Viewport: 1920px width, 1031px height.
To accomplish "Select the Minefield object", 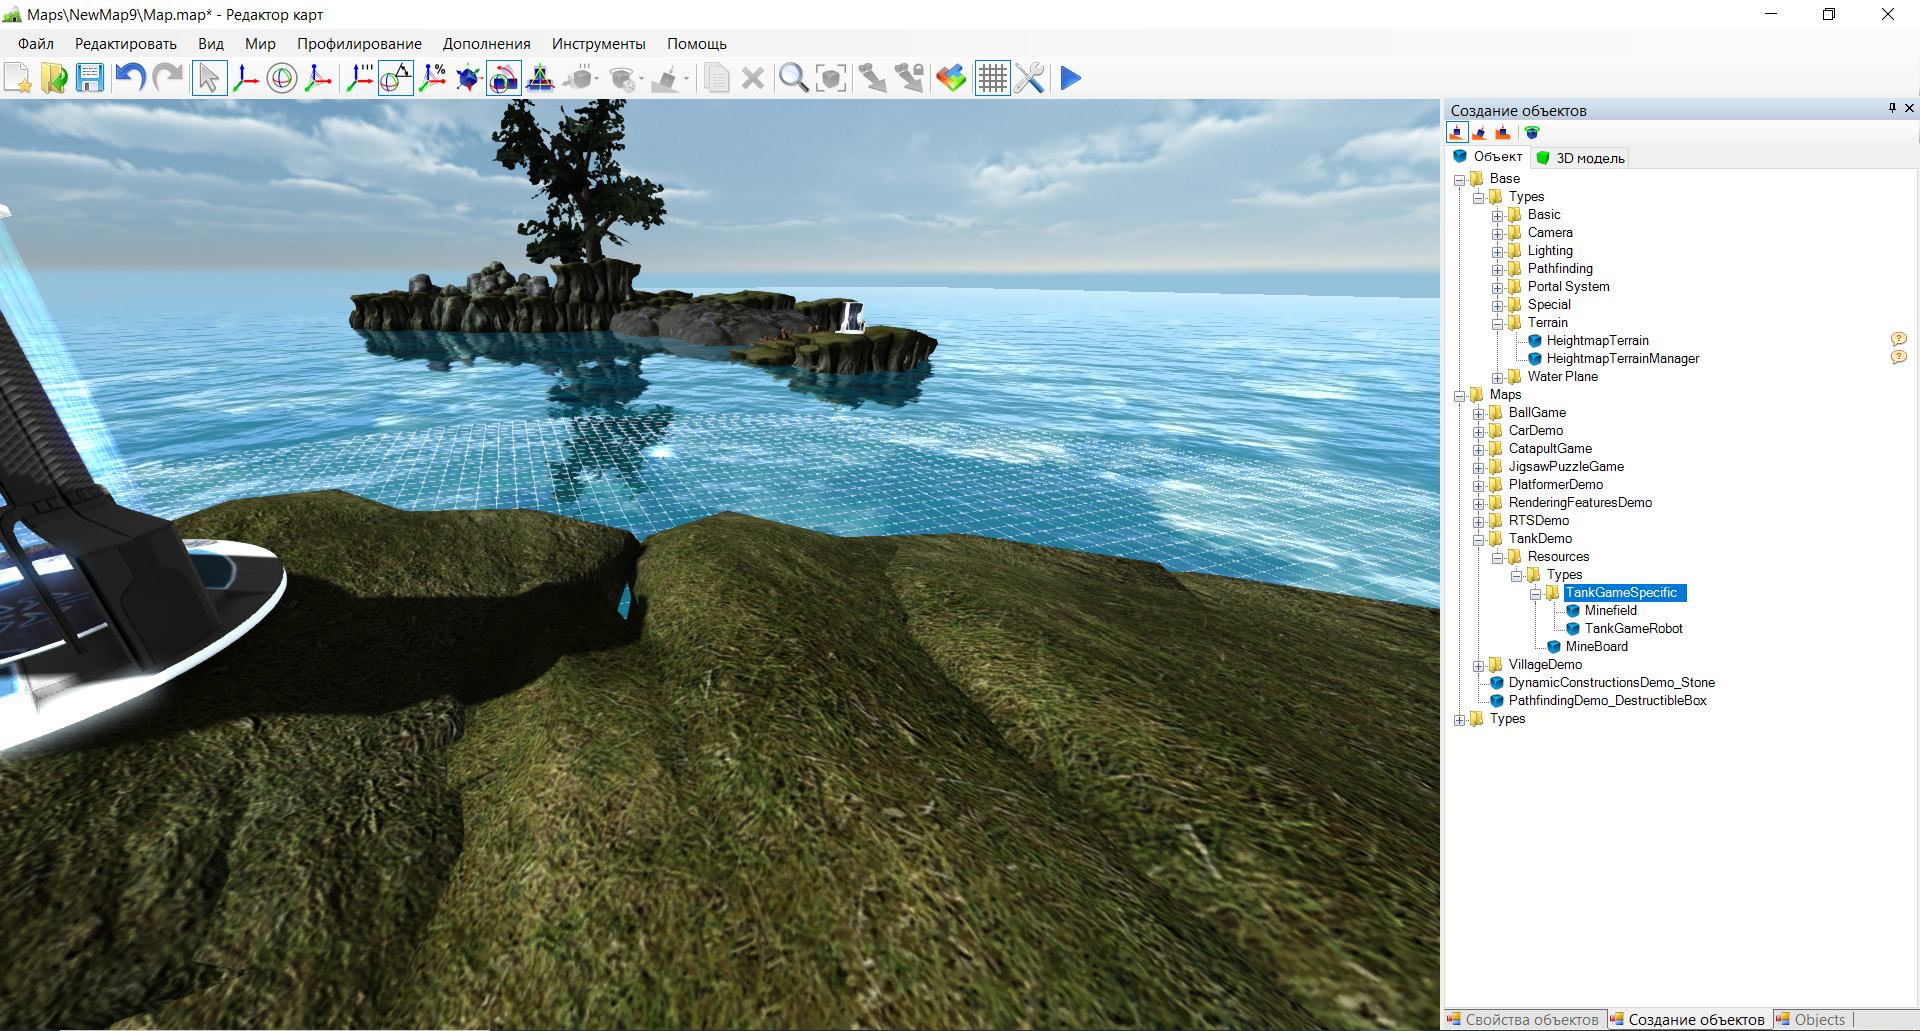I will [1610, 611].
